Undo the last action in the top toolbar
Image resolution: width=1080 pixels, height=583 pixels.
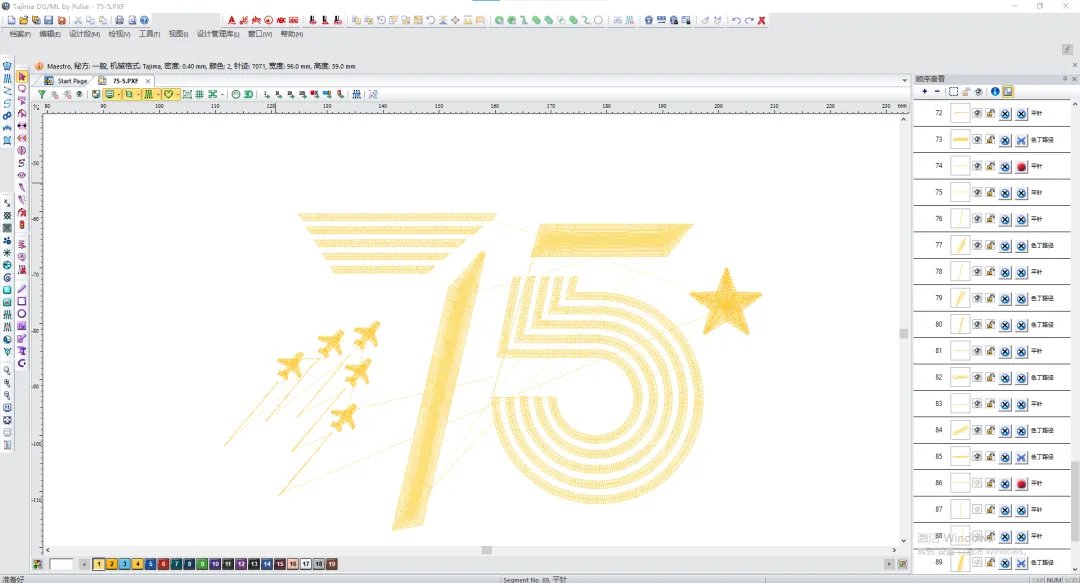(736, 20)
